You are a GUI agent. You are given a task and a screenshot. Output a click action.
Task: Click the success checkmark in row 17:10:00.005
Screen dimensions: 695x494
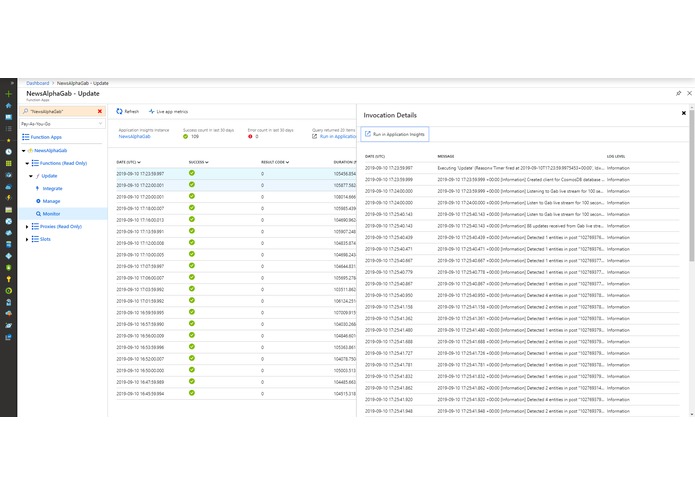(192, 254)
